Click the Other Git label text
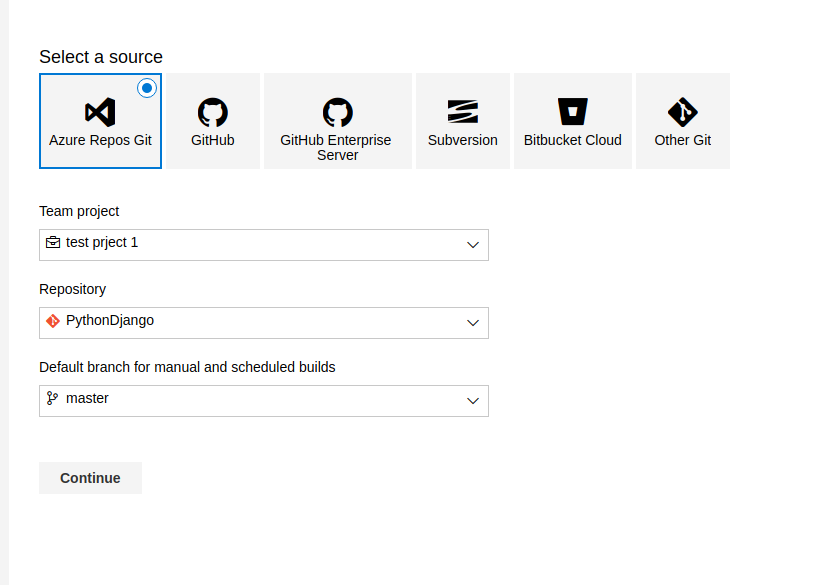 [683, 140]
